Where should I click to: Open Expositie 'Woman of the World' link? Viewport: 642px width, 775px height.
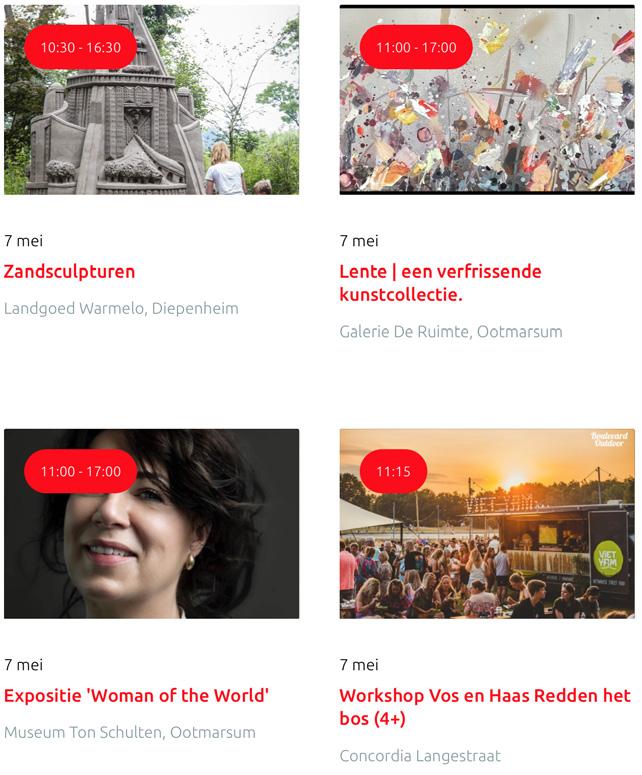(136, 695)
